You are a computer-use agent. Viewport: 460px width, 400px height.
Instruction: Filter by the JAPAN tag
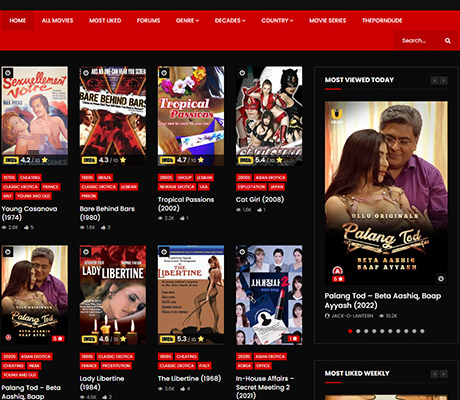point(277,187)
